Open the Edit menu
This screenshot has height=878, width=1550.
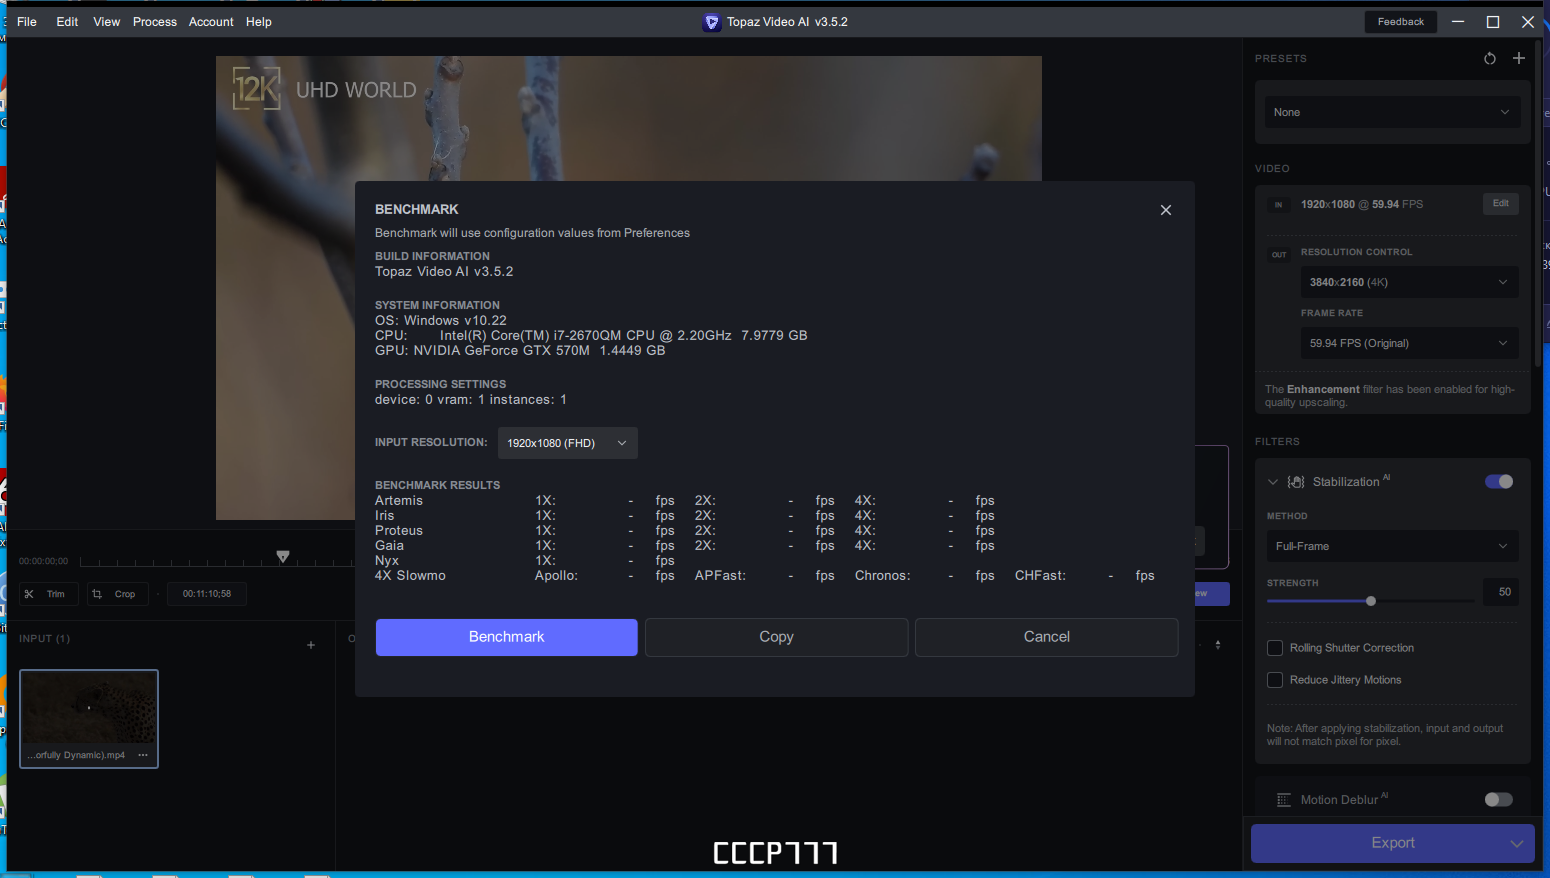pos(67,22)
